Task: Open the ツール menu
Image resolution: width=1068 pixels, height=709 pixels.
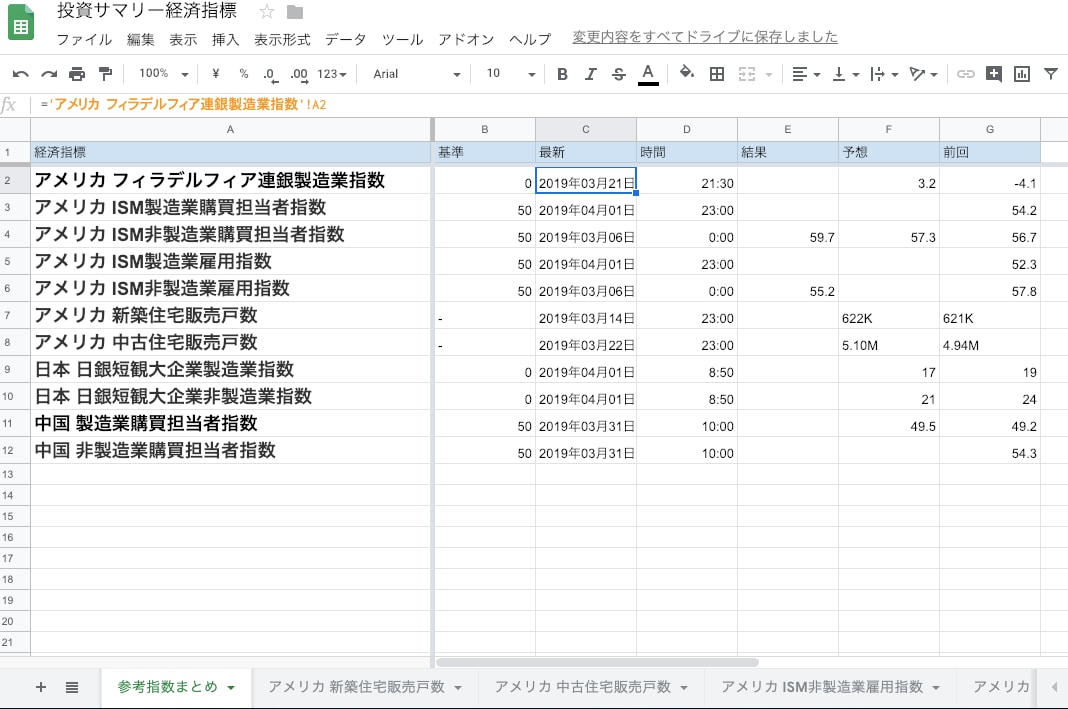Action: point(402,40)
